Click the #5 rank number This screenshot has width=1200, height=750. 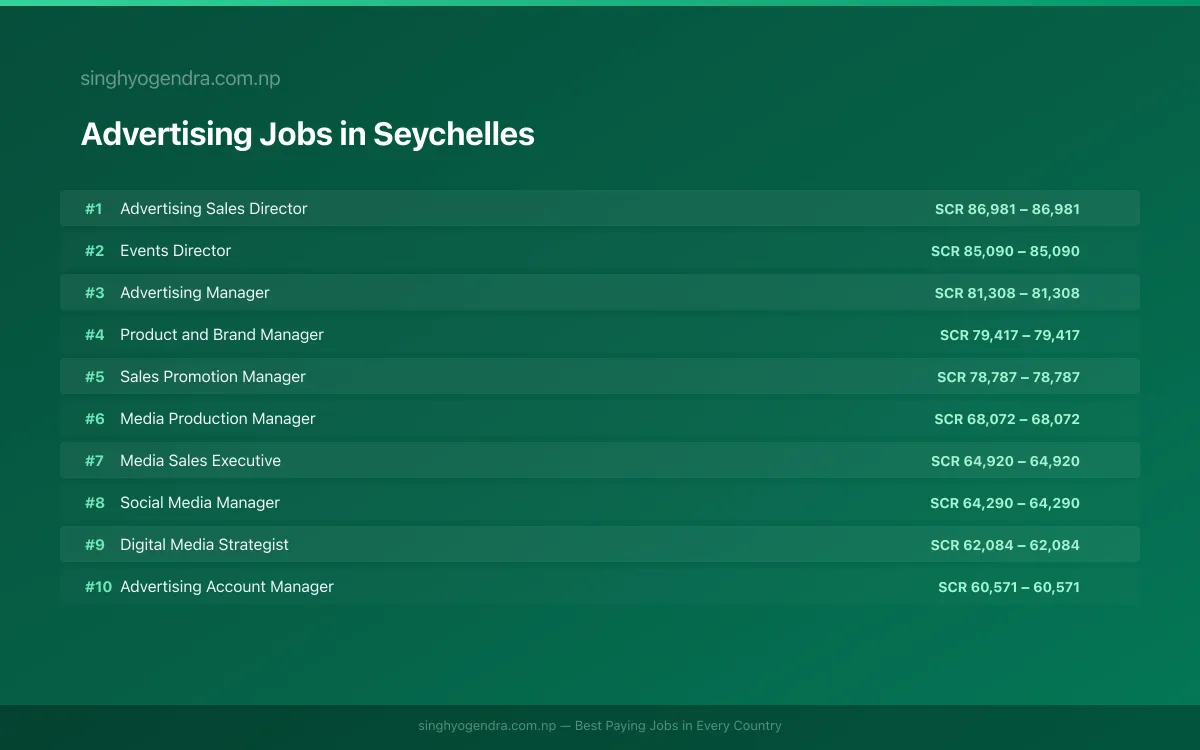(x=94, y=377)
